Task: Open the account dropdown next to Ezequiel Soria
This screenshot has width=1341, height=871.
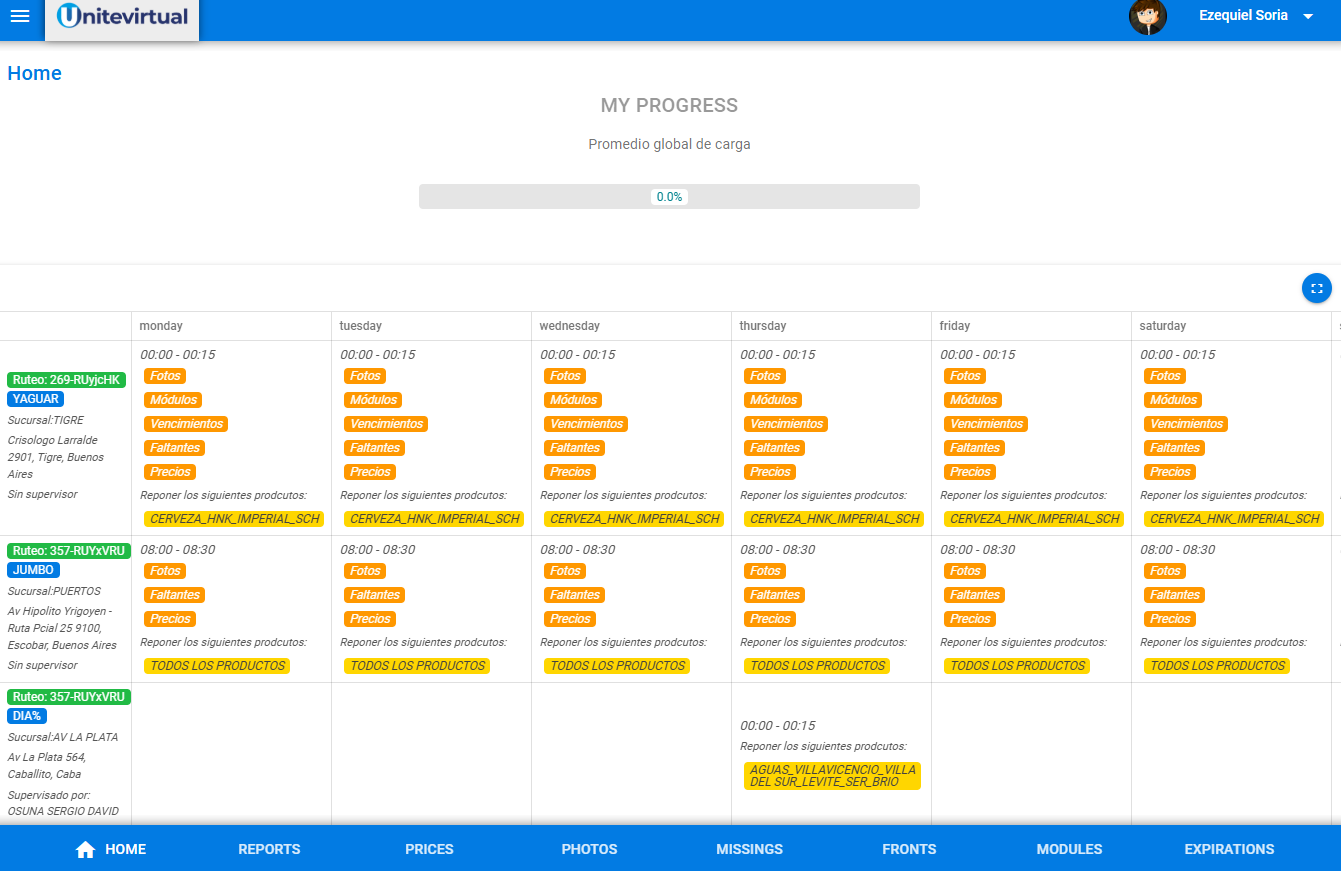Action: point(1310,16)
